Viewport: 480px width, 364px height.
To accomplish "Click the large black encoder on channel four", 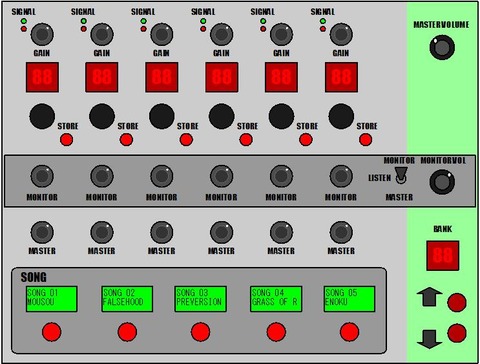I will pyautogui.click(x=222, y=116).
